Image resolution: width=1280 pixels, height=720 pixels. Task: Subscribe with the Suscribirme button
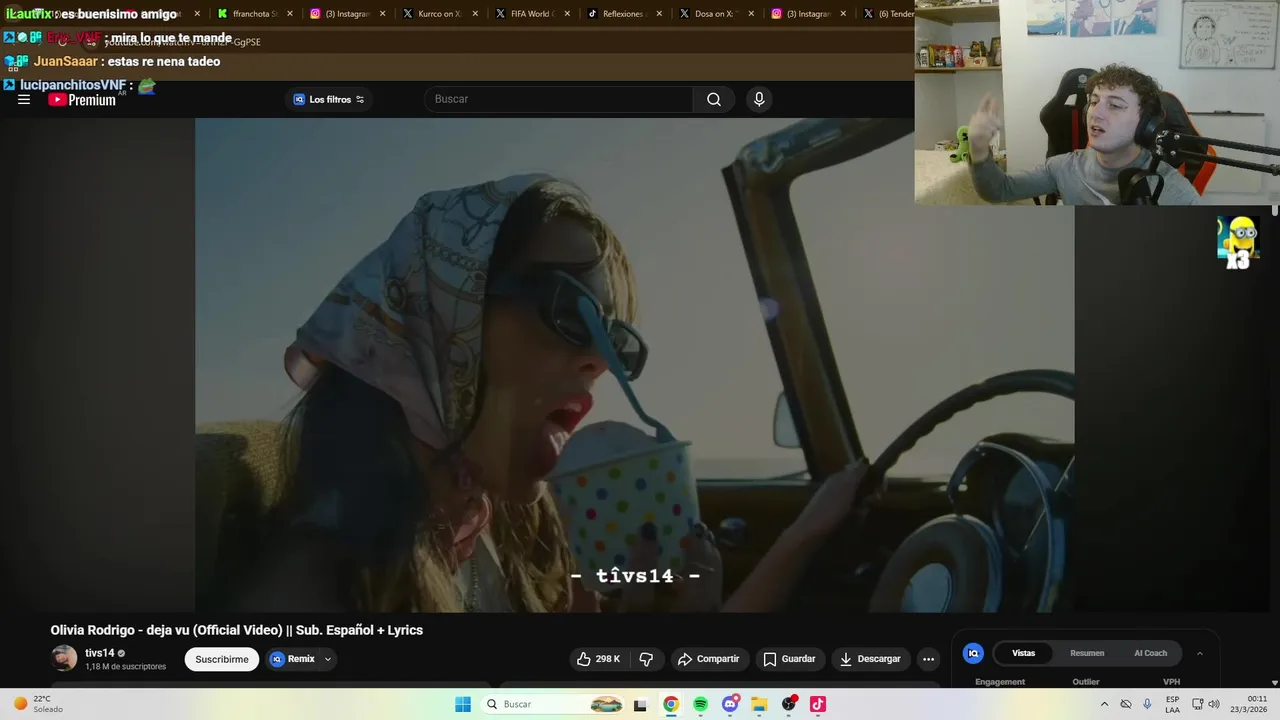(x=222, y=659)
